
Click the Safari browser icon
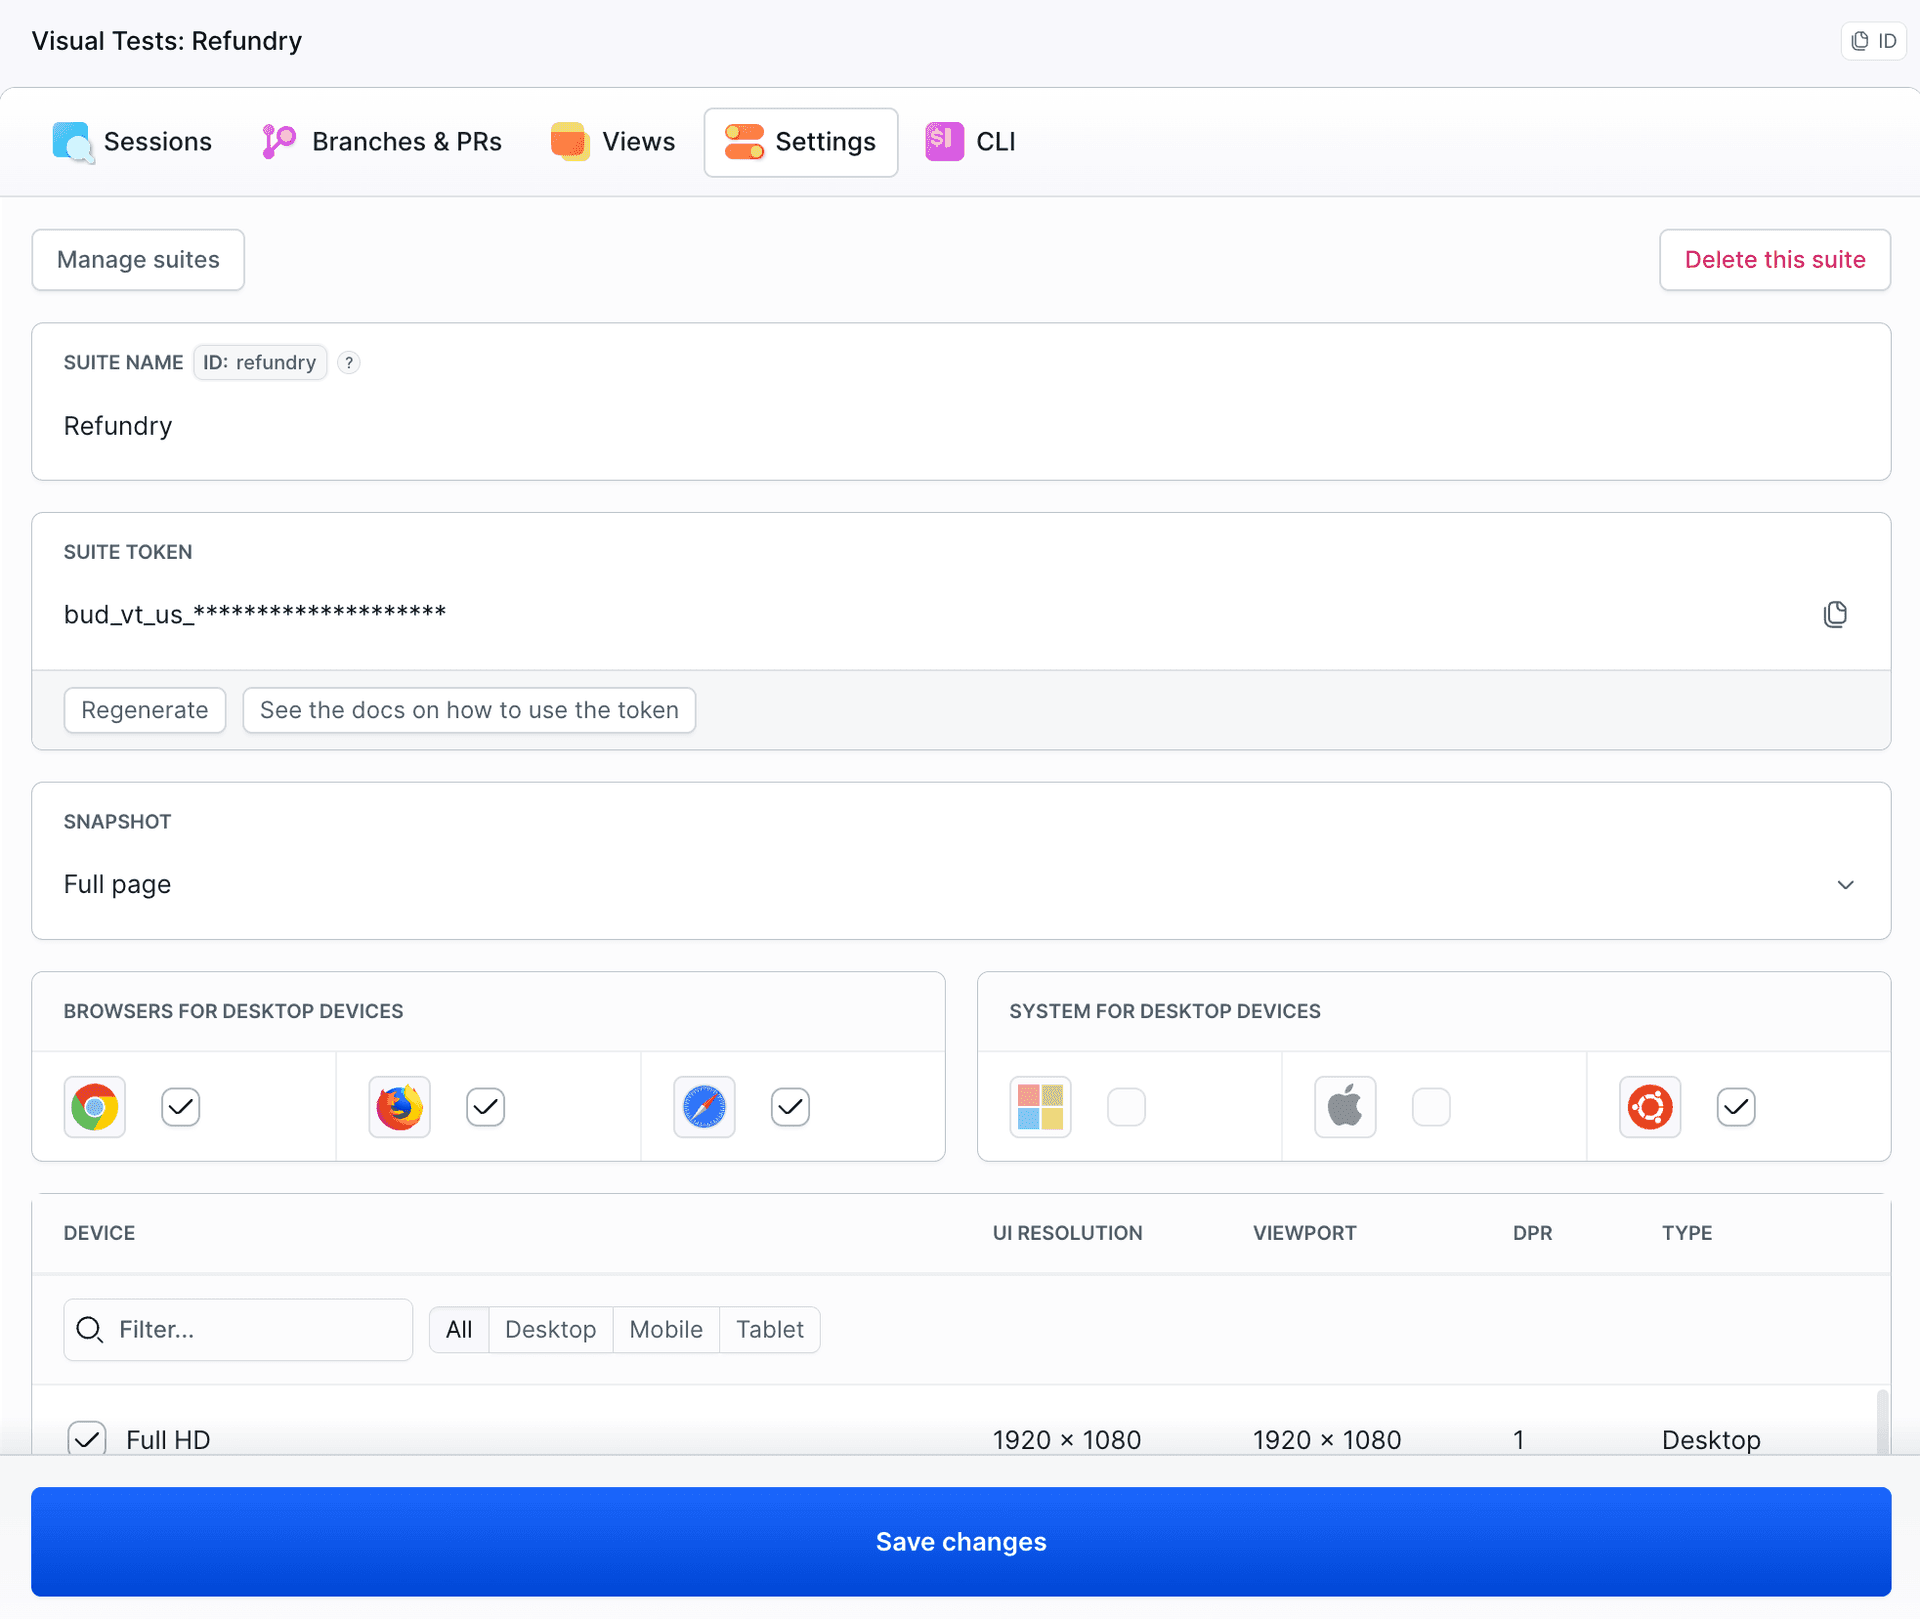704,1107
